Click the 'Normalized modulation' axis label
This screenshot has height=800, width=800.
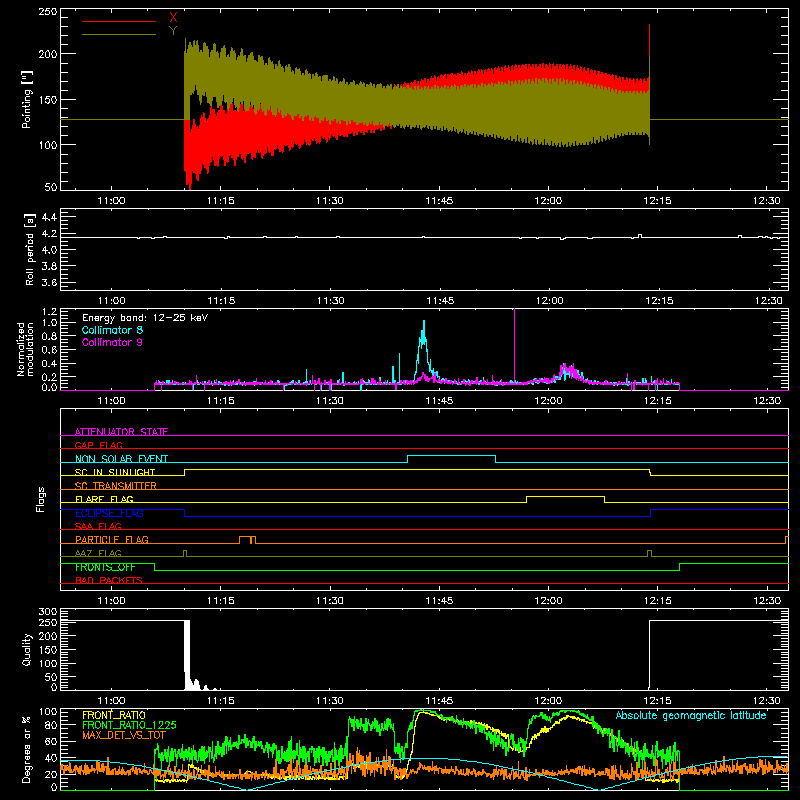point(25,349)
